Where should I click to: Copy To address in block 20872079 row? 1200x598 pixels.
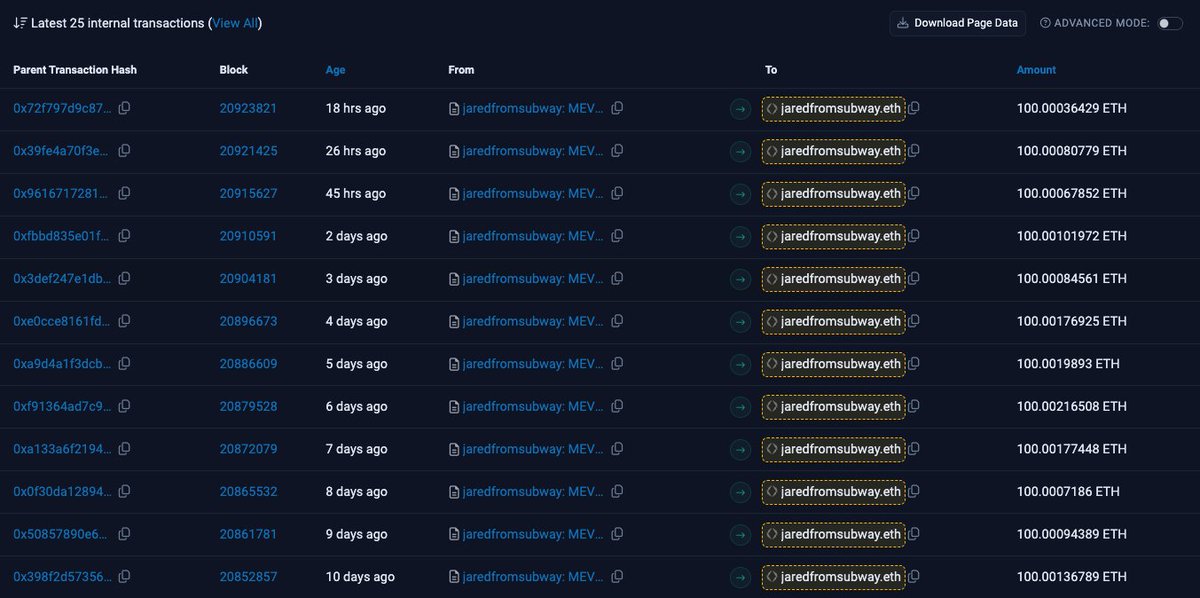(914, 449)
